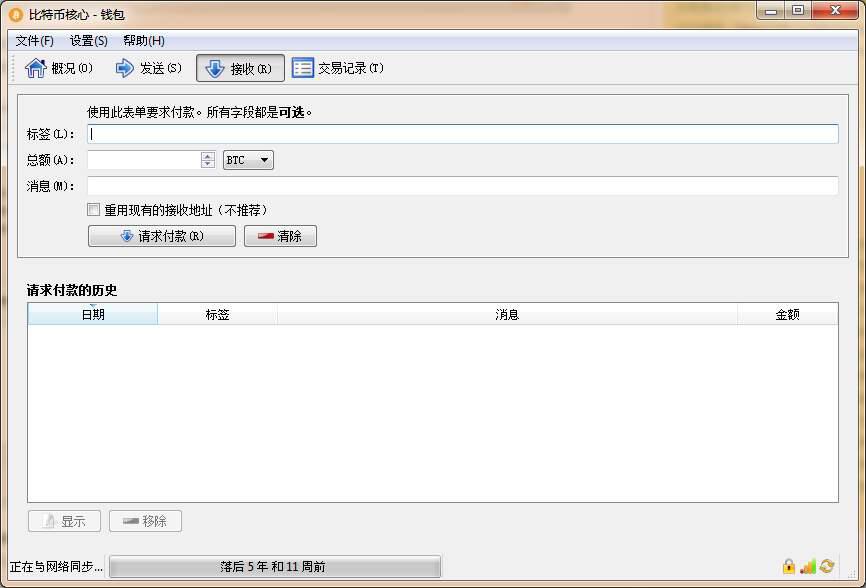Screen dimensions: 866x588
Task: Click the 请求付款 (Request payment) button
Action: [162, 236]
